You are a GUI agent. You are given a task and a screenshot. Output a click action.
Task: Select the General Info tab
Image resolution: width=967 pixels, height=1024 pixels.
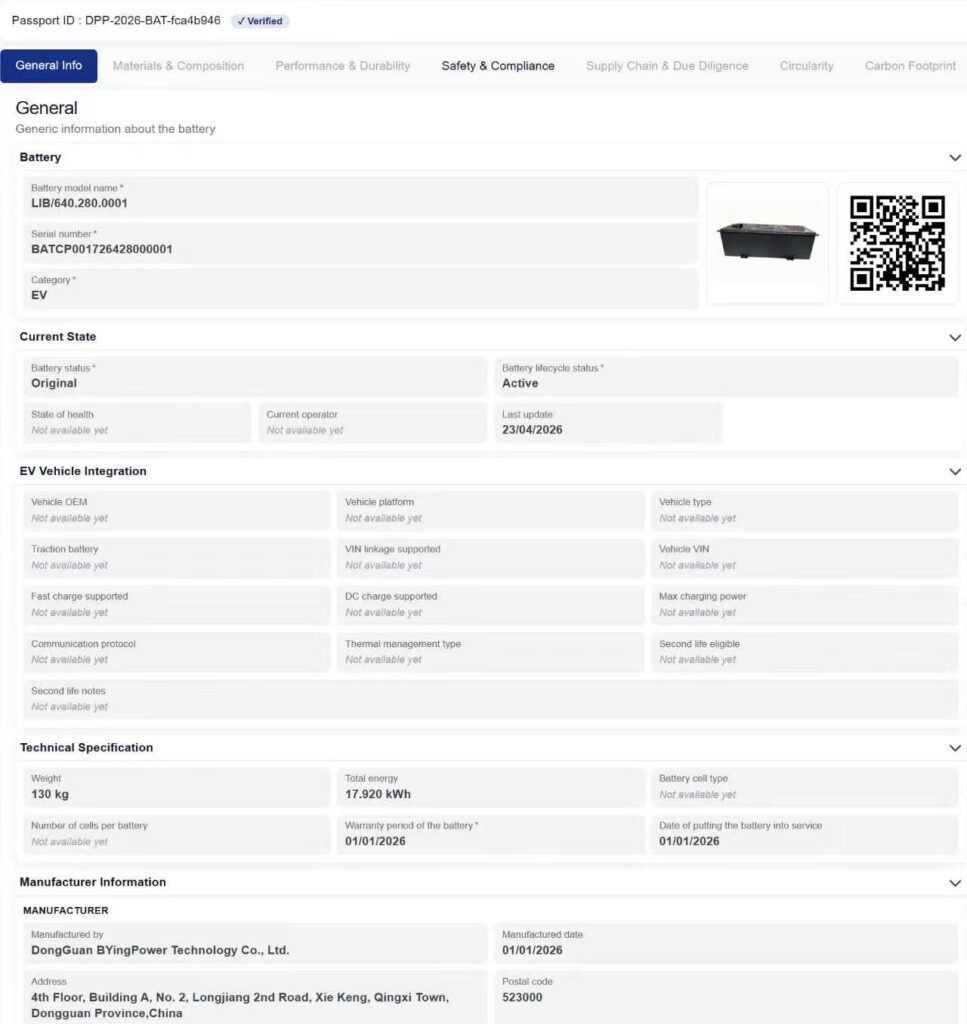pyautogui.click(x=49, y=66)
